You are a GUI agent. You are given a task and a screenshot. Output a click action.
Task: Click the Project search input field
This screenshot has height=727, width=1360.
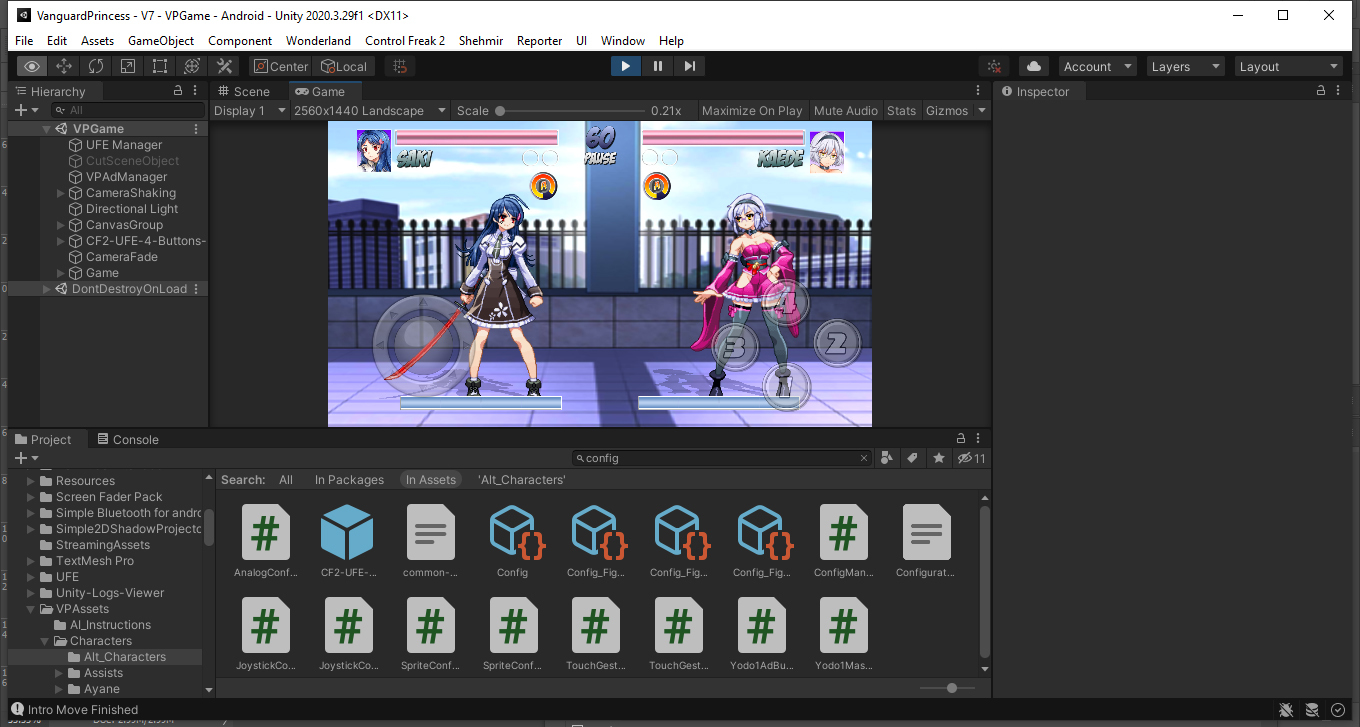pyautogui.click(x=722, y=458)
